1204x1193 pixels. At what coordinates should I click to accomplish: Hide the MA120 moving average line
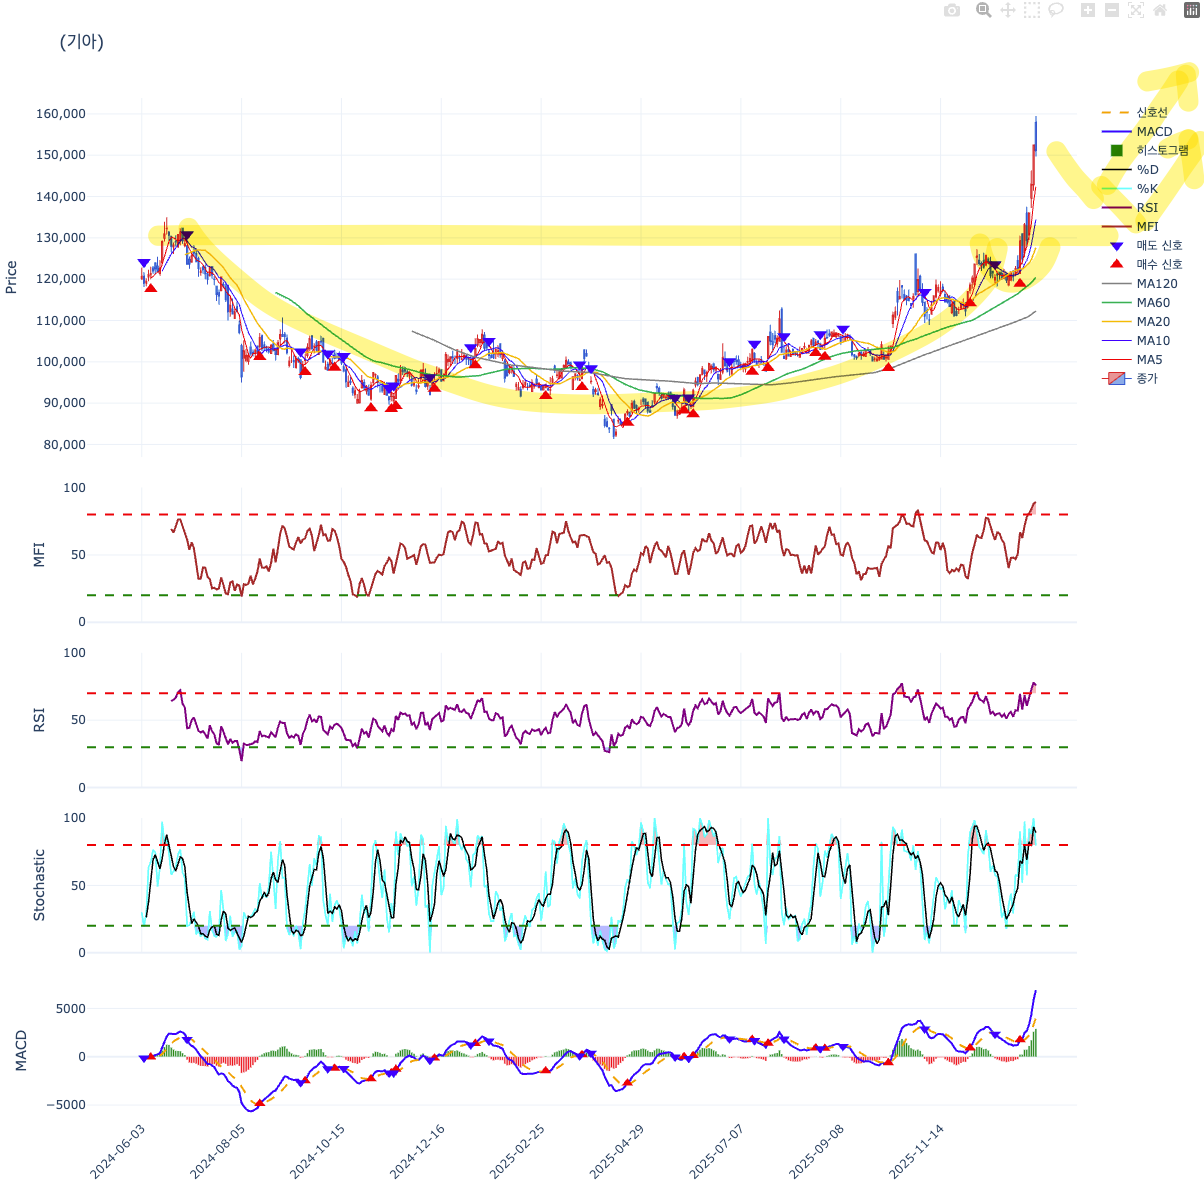pyautogui.click(x=1156, y=283)
